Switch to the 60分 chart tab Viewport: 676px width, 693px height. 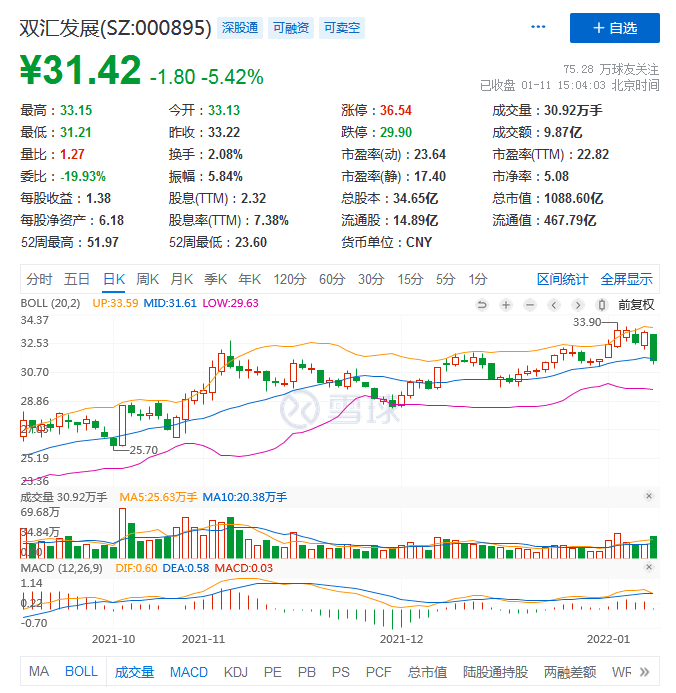(x=332, y=279)
